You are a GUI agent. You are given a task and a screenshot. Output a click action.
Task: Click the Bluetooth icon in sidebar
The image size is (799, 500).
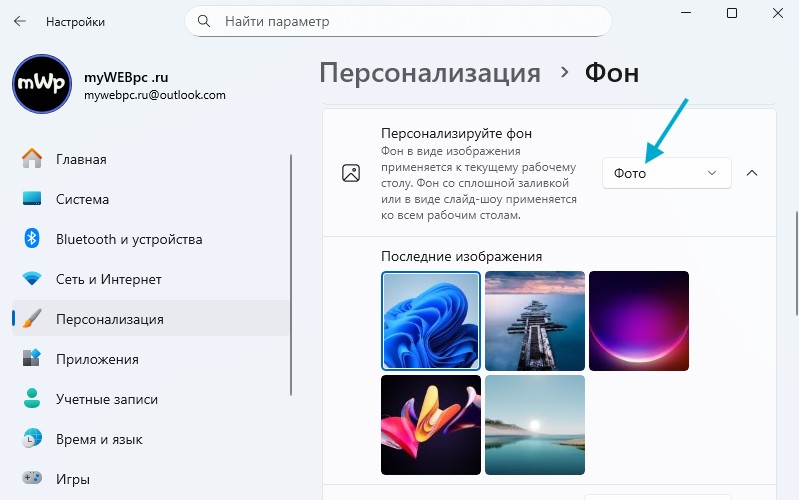32,239
